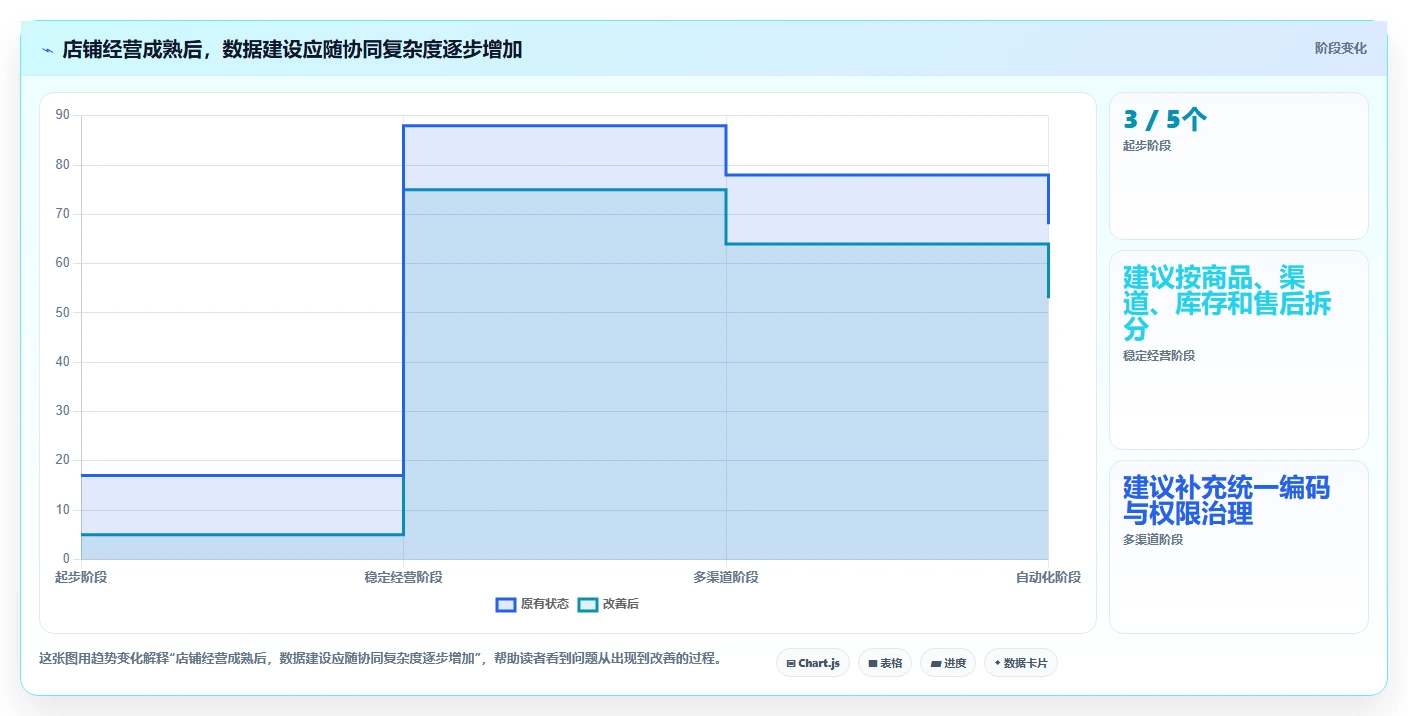This screenshot has height=716, width=1408.
Task: Toggle the 改善后 legend item
Action: (x=609, y=604)
